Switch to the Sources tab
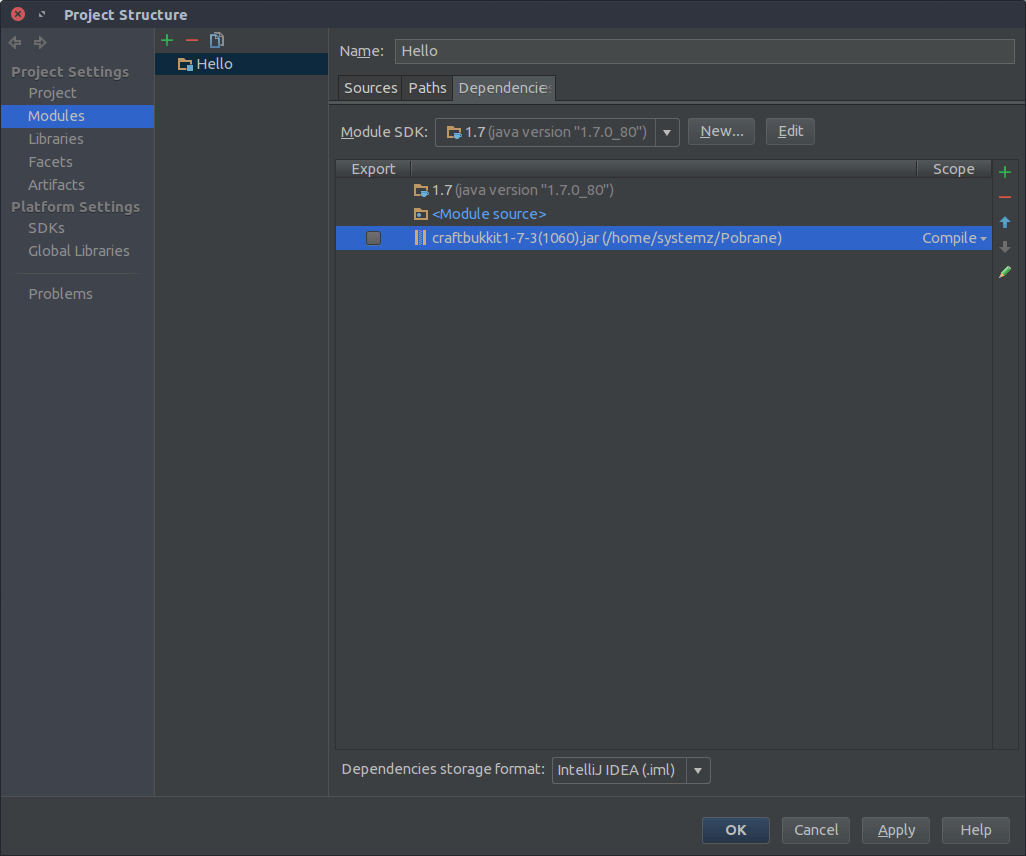Image resolution: width=1026 pixels, height=856 pixels. (370, 88)
